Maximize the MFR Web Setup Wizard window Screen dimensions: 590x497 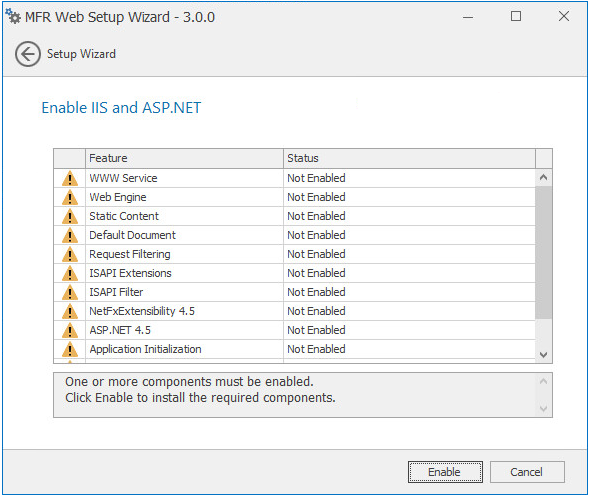tap(516, 16)
